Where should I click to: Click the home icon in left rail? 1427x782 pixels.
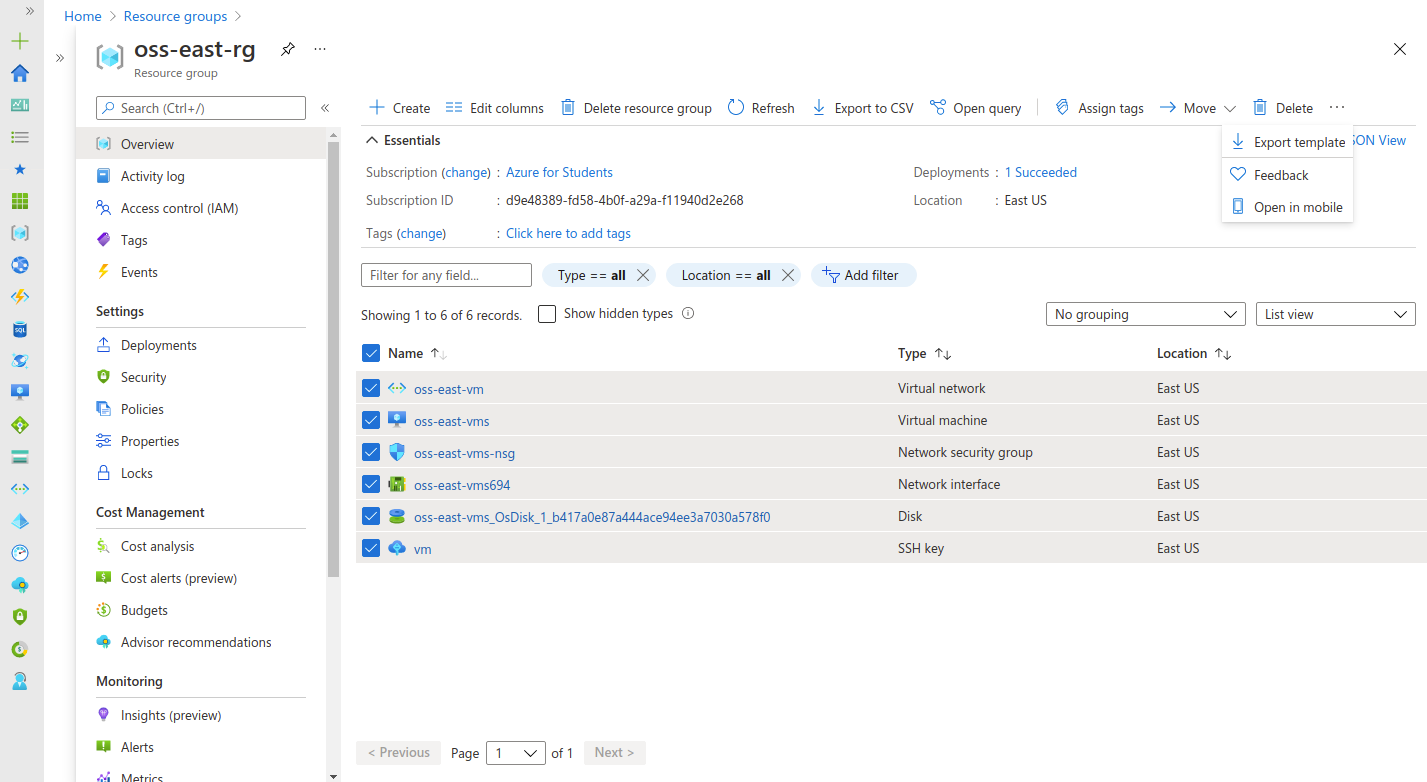click(x=20, y=73)
